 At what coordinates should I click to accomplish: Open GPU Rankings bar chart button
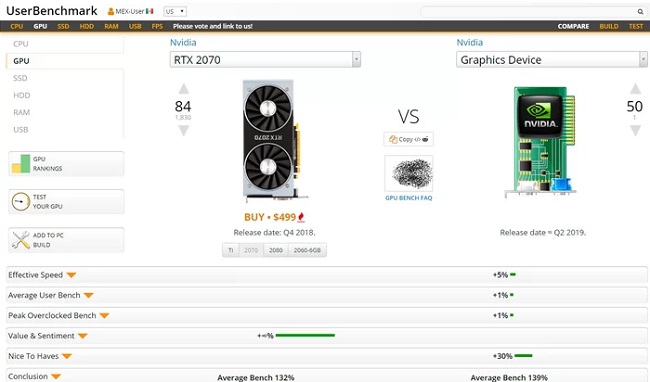pyautogui.click(x=66, y=164)
